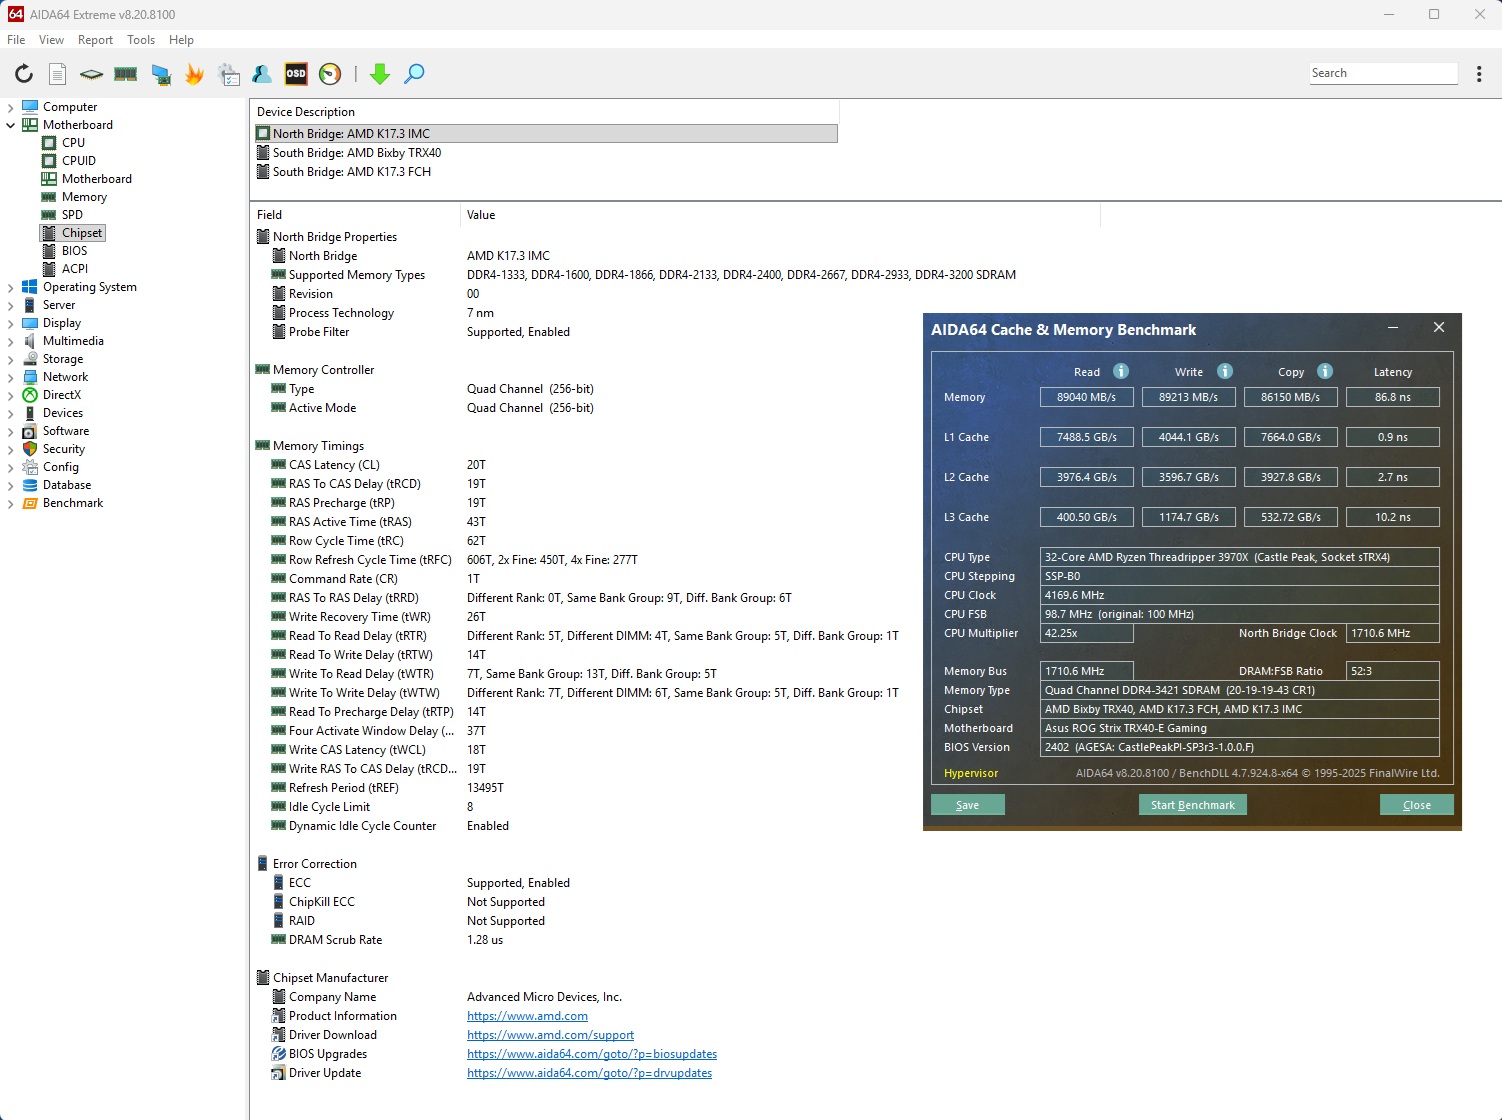Expand the Operating System node arrow
The image size is (1502, 1120).
pyautogui.click(x=11, y=287)
